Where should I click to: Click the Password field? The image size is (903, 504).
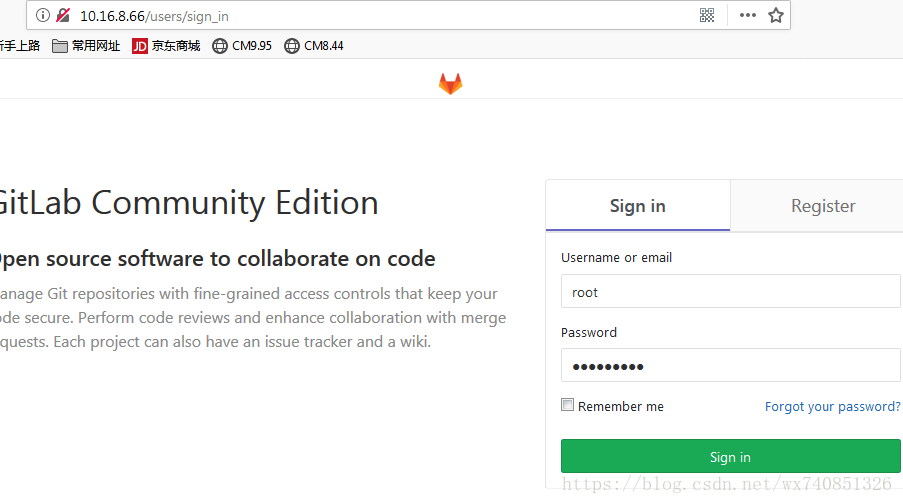point(730,365)
